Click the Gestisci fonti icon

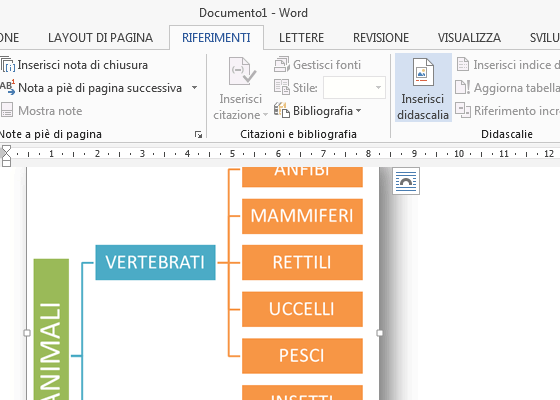[x=282, y=65]
